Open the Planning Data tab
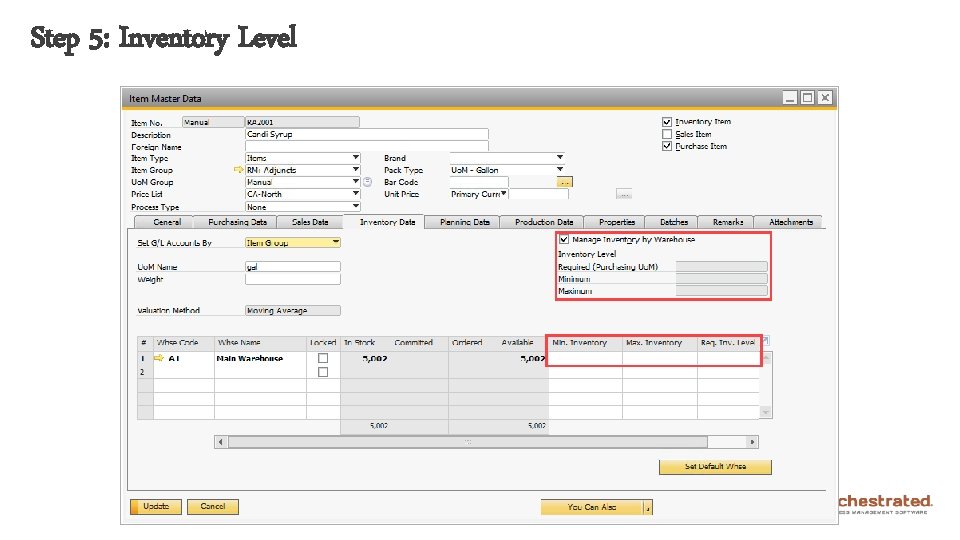 [464, 222]
